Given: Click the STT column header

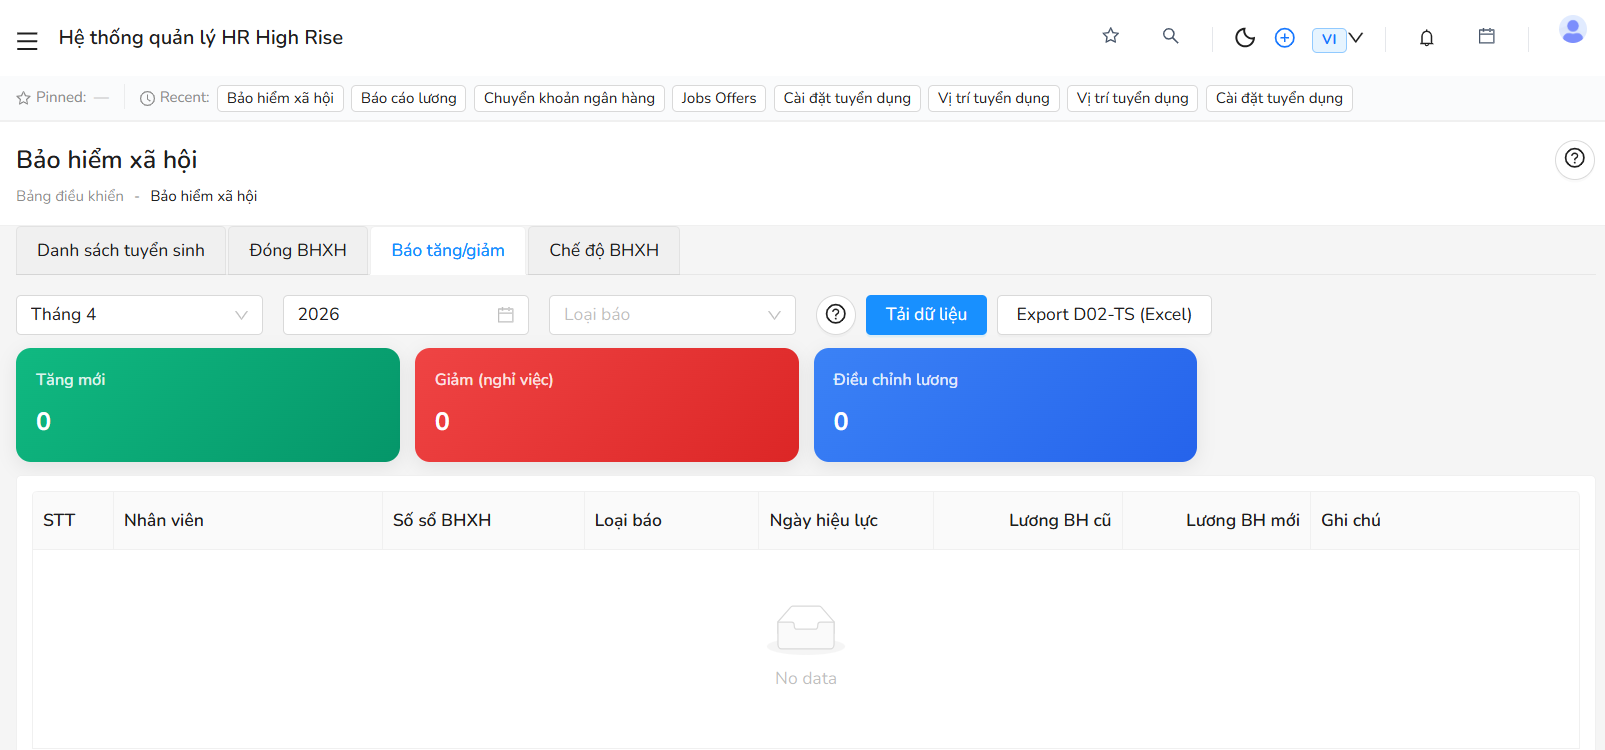Looking at the screenshot, I should tap(73, 520).
